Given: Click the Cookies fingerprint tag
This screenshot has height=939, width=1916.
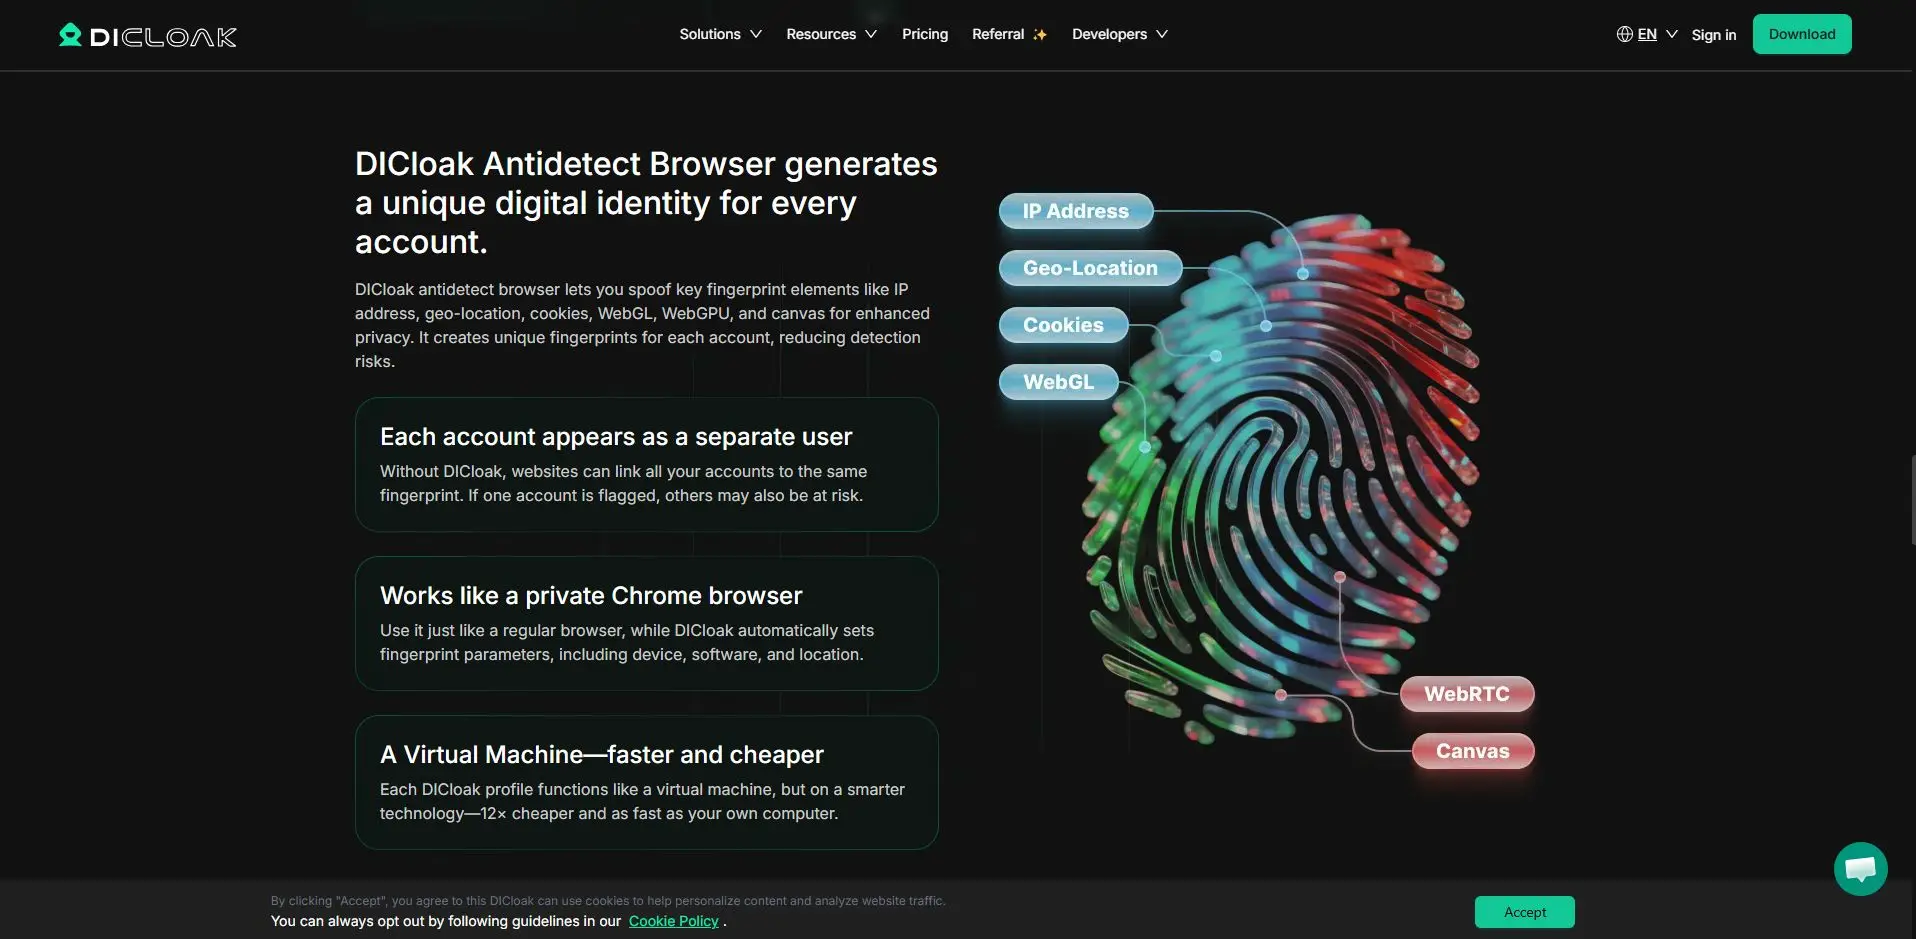Looking at the screenshot, I should (x=1063, y=325).
